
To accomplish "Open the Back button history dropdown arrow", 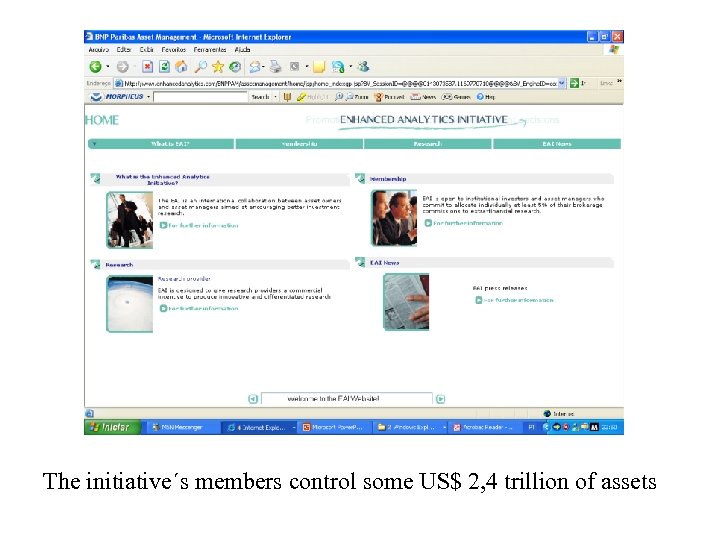I will coord(108,67).
